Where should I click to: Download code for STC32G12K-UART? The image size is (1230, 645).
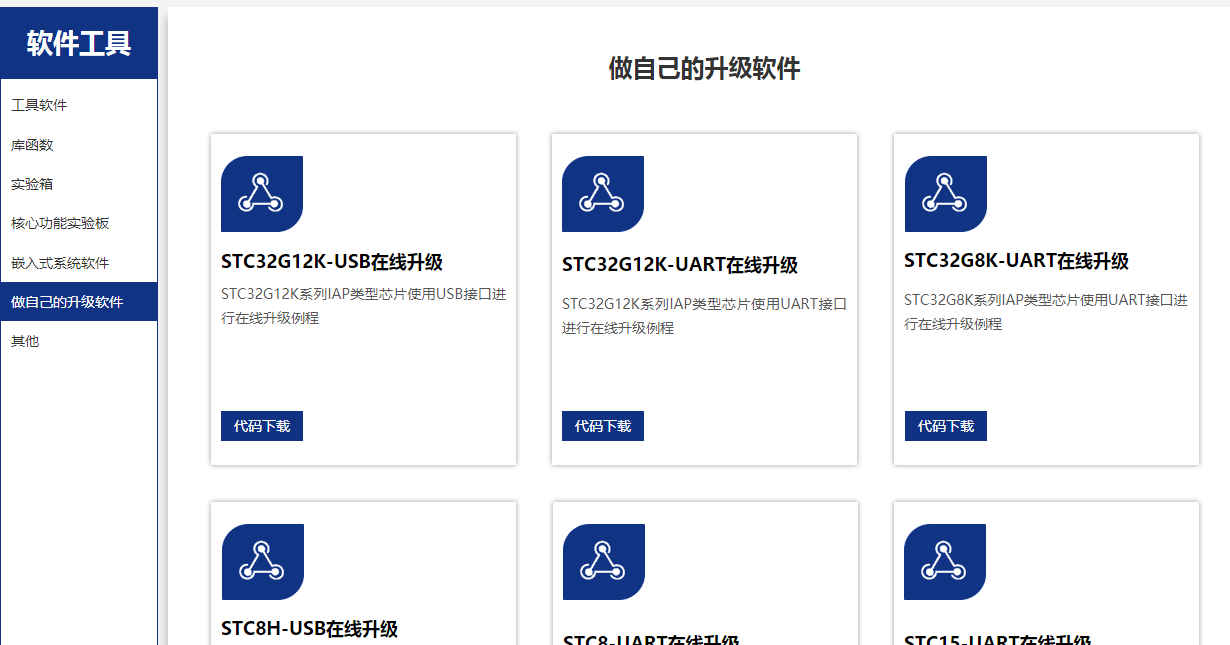pyautogui.click(x=603, y=426)
